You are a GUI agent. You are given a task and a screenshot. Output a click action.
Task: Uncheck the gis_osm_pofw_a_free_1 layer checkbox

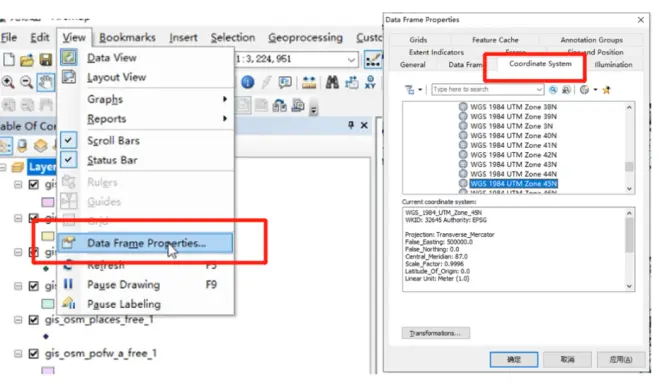(x=34, y=353)
